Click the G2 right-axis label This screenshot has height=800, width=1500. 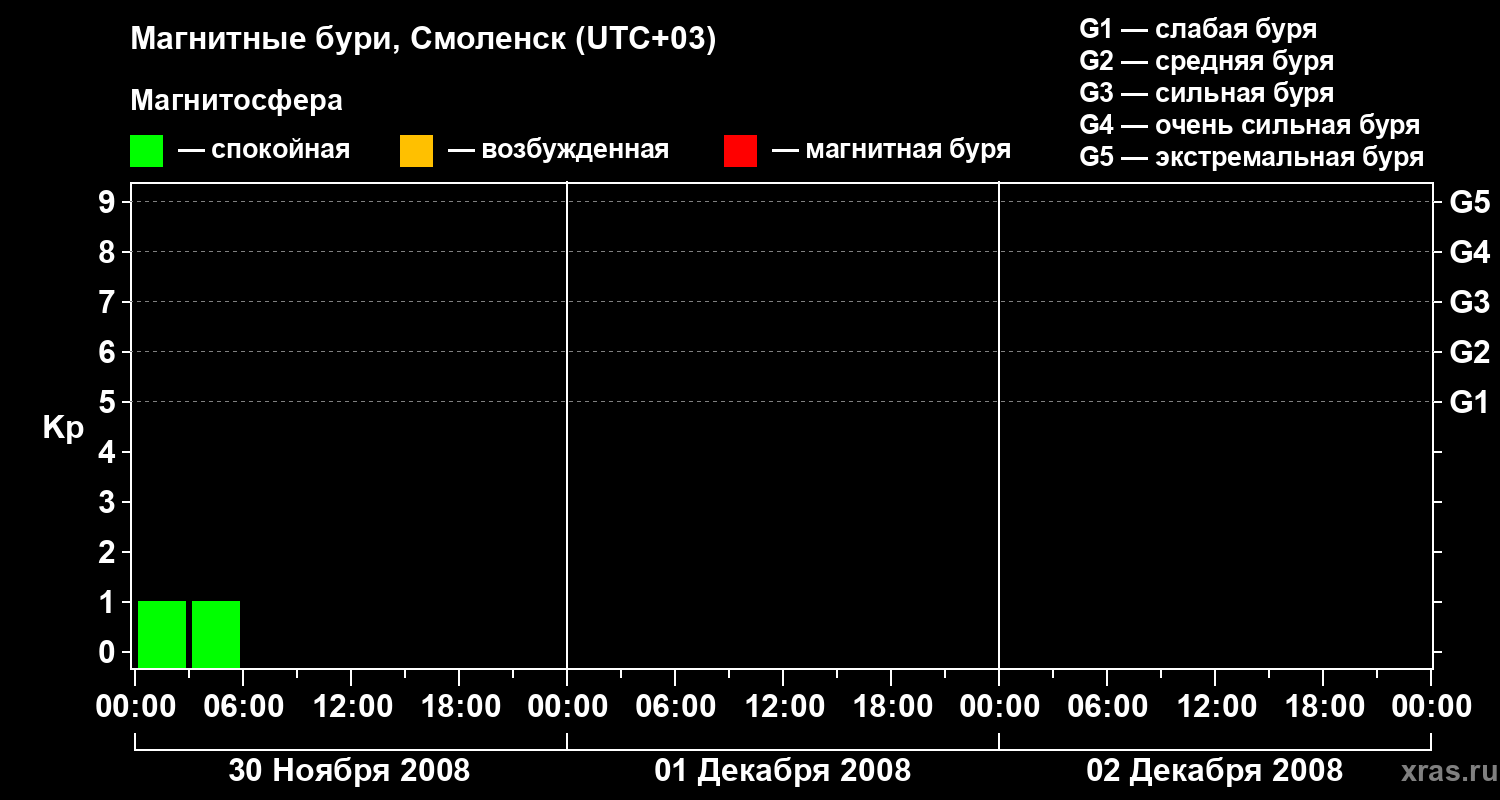1470,352
